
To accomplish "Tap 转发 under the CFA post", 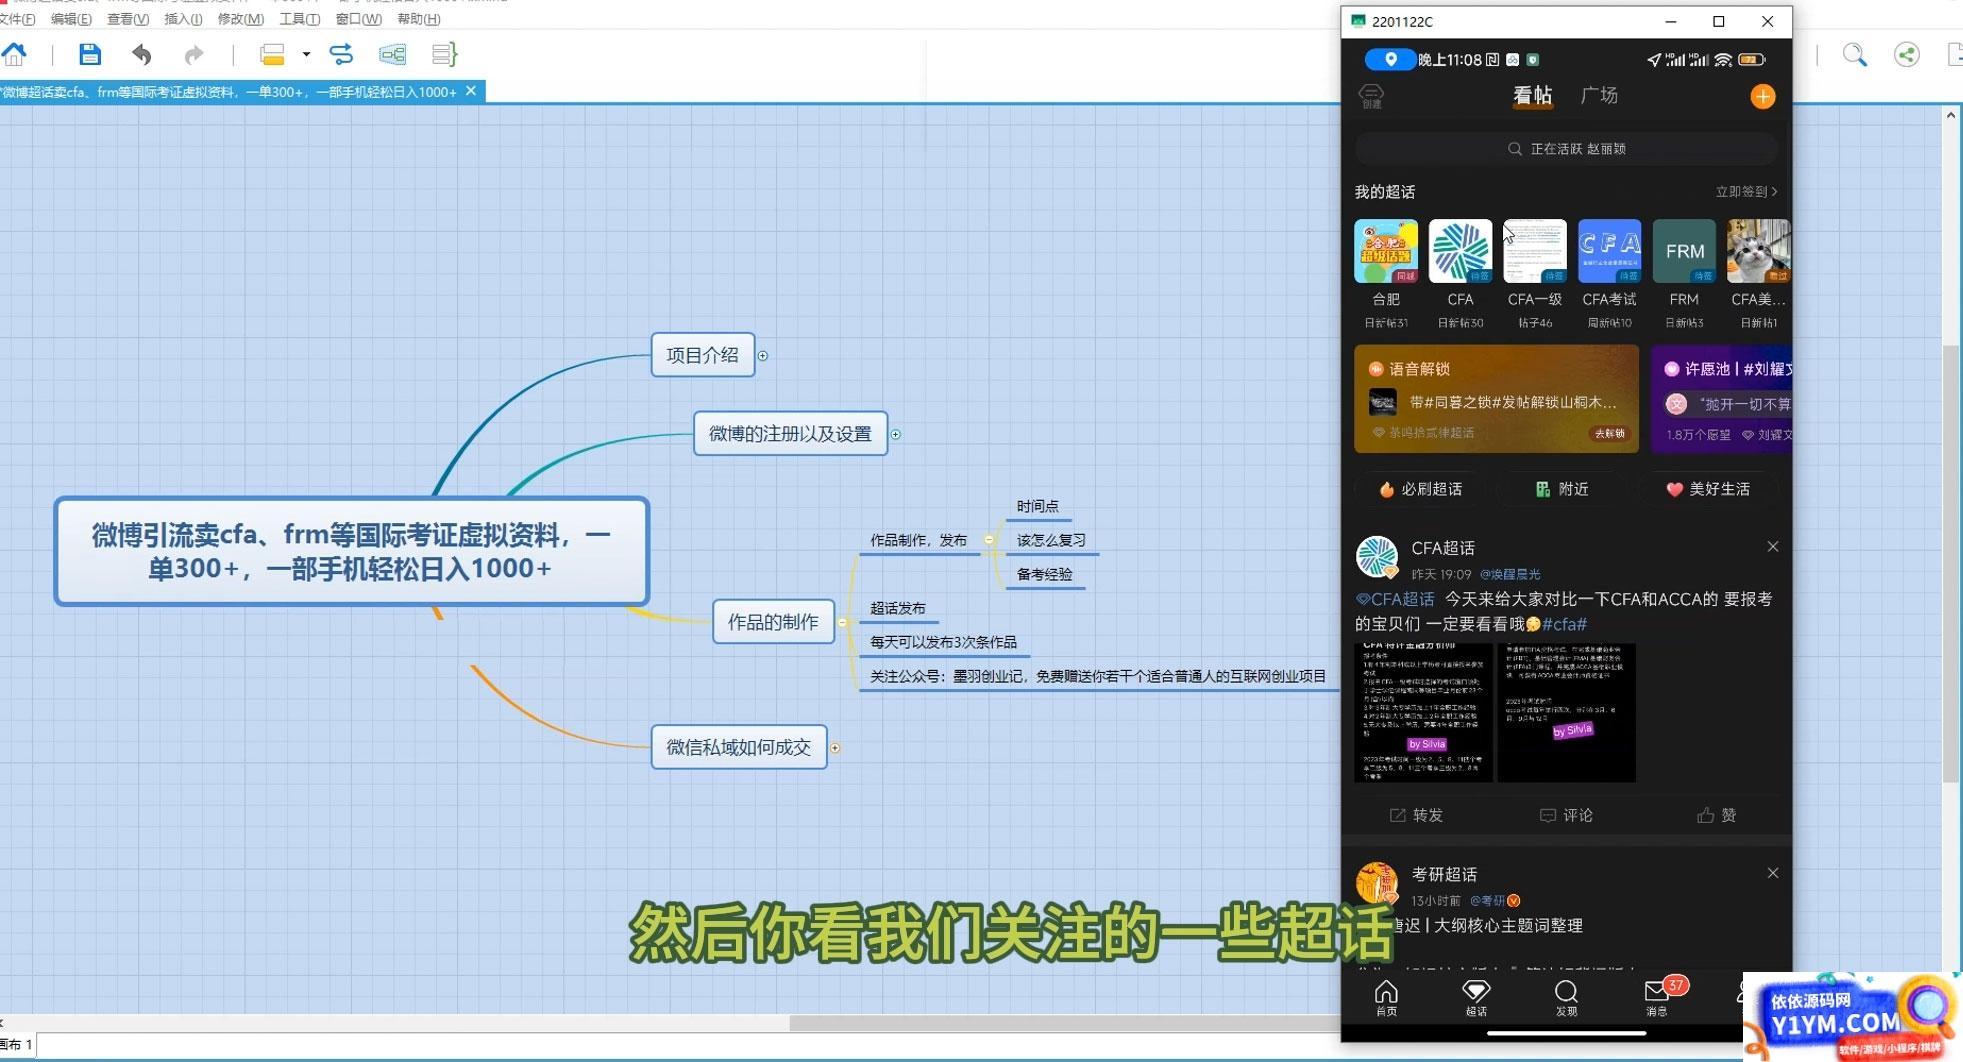I will click(1416, 815).
